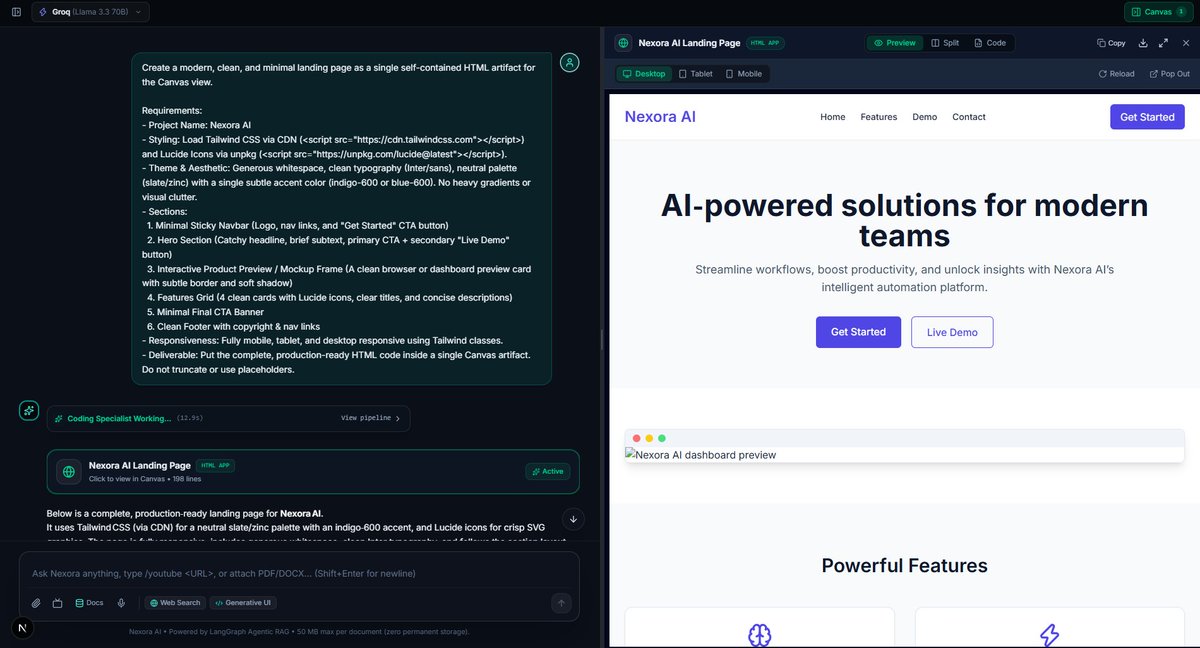Click the video/TV icon in the composer

point(57,603)
